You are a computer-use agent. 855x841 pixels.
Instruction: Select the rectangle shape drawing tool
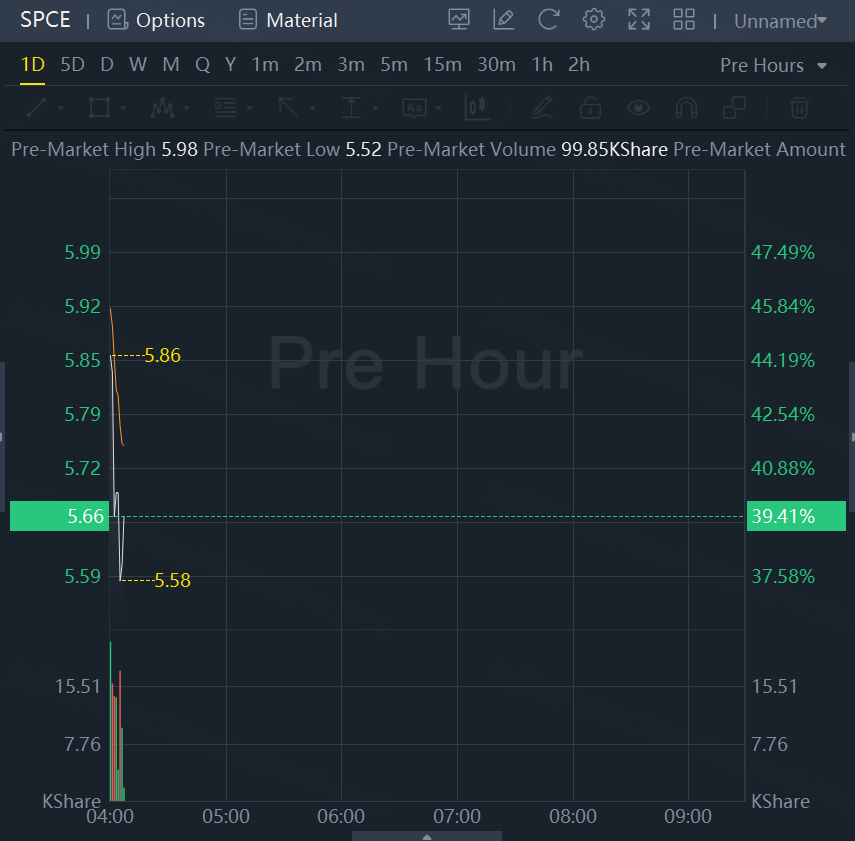coord(99,107)
